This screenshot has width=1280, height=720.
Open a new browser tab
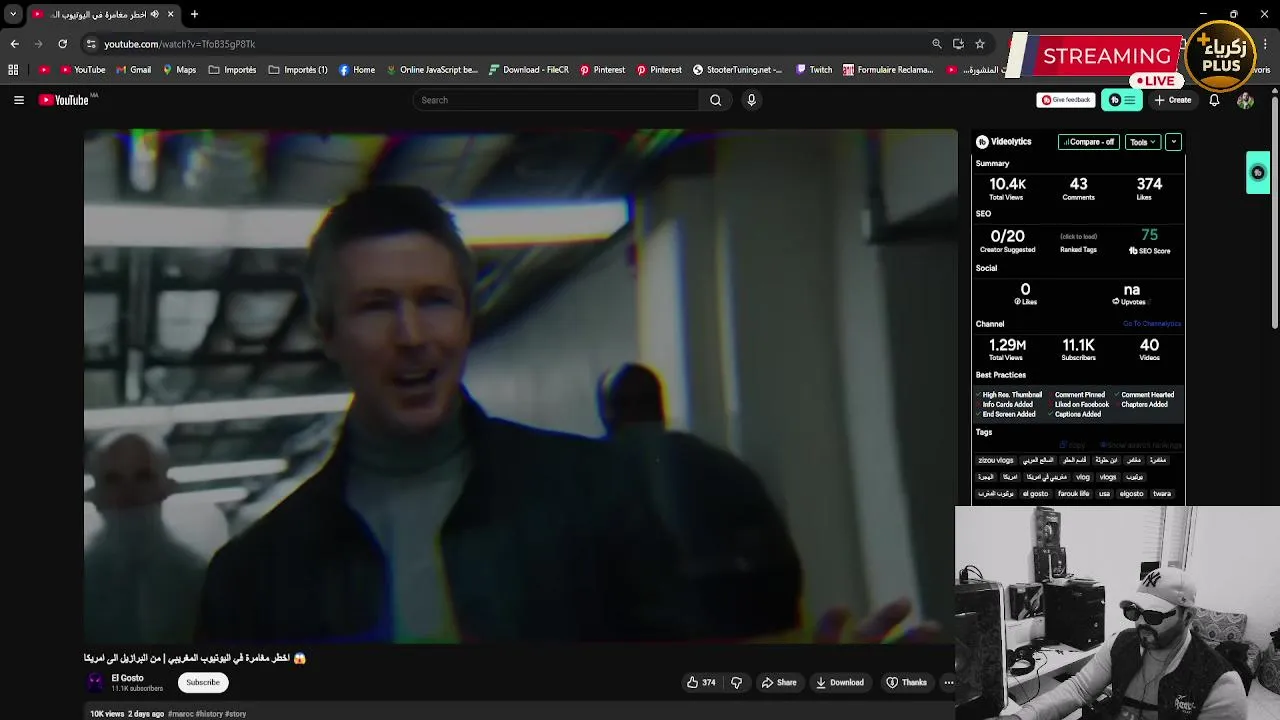point(195,14)
